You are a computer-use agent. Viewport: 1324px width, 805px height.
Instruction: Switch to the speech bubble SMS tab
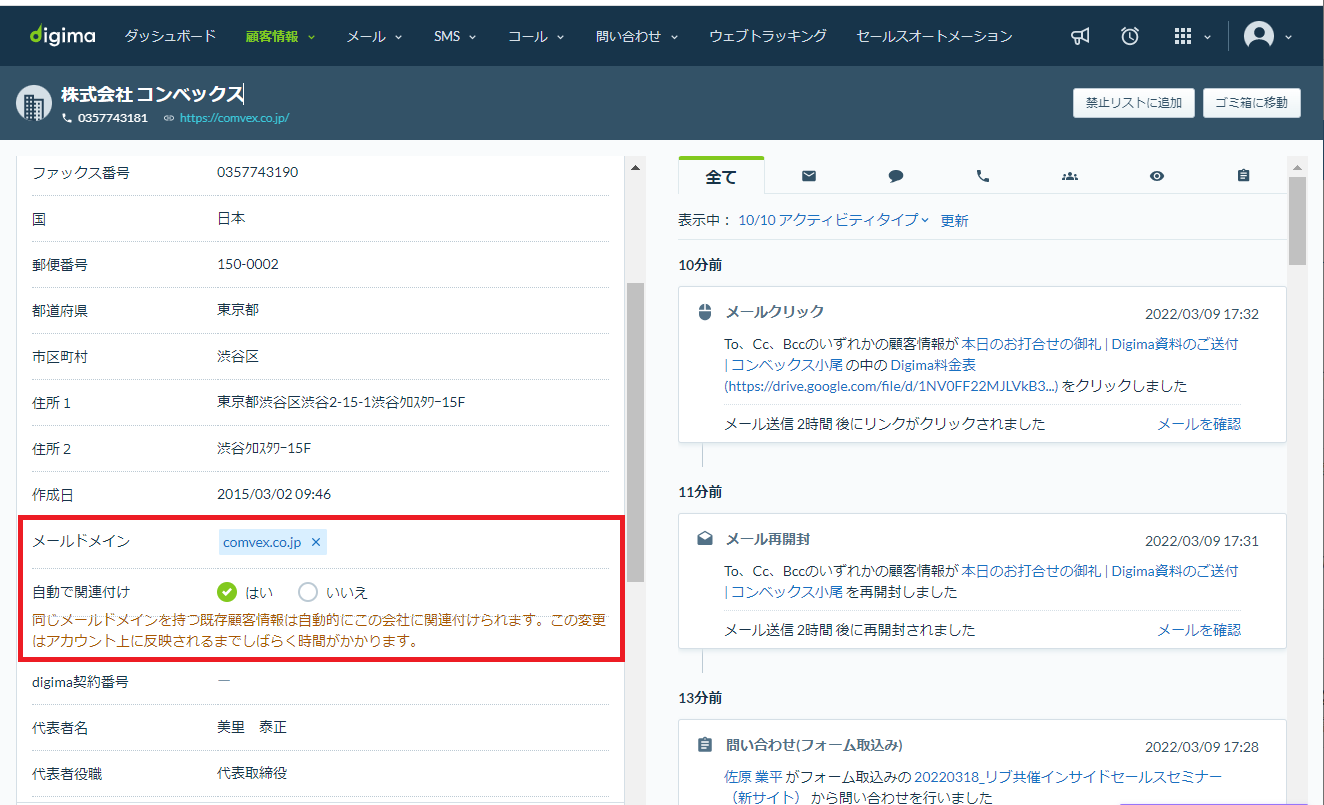tap(896, 176)
